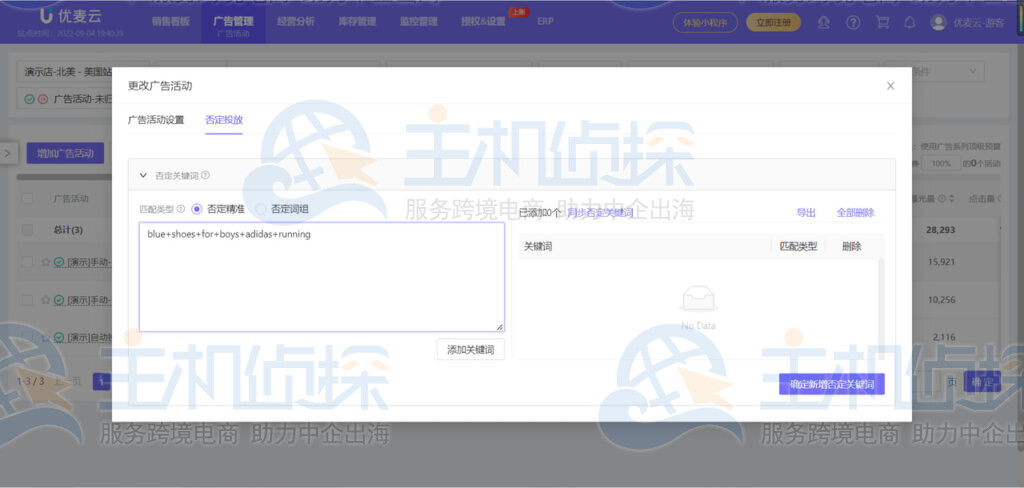This screenshot has width=1024, height=488.
Task: Click the 优麦云 logo
Action: point(62,17)
